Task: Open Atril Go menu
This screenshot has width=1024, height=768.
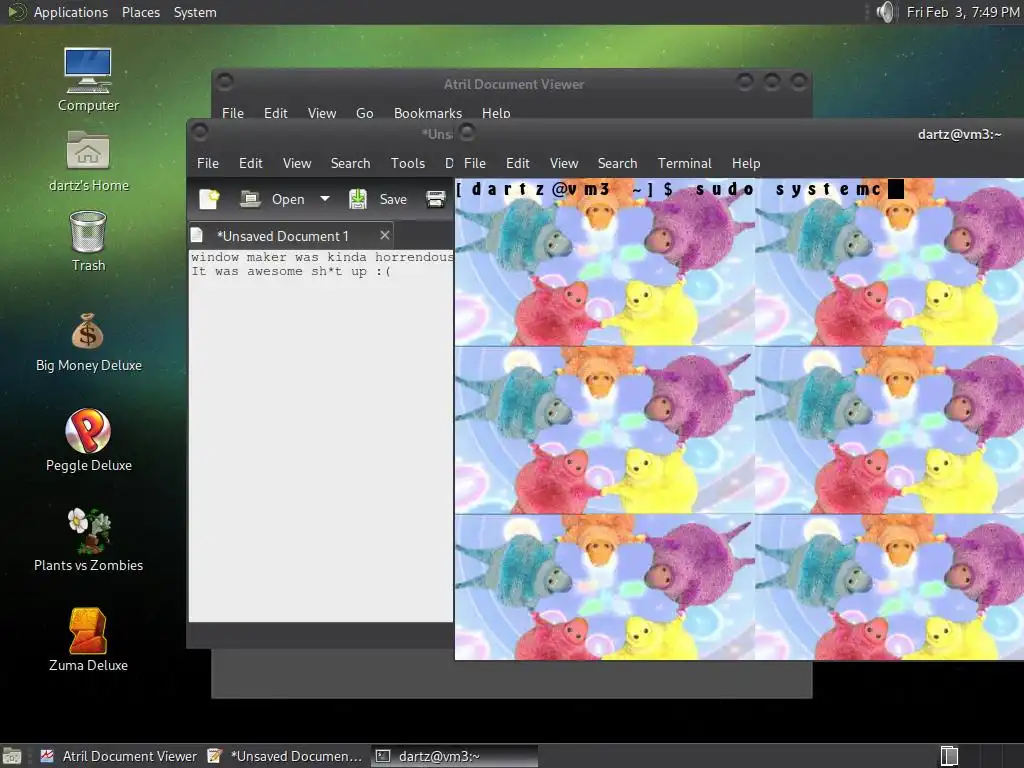Action: pyautogui.click(x=364, y=113)
